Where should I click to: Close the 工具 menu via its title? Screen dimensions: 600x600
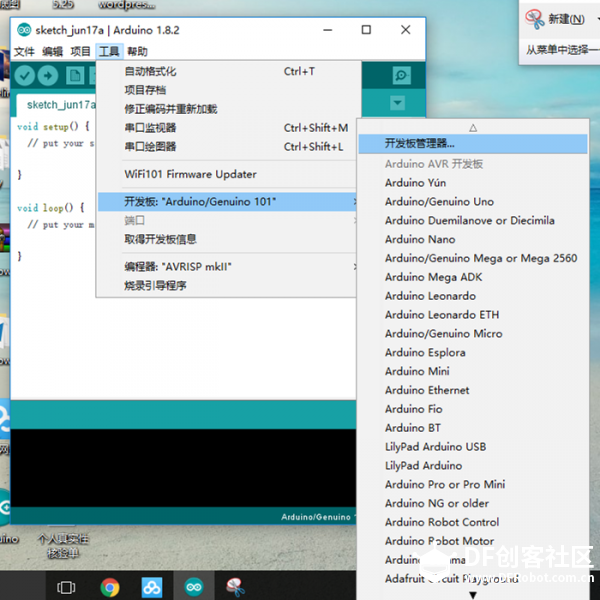(109, 51)
